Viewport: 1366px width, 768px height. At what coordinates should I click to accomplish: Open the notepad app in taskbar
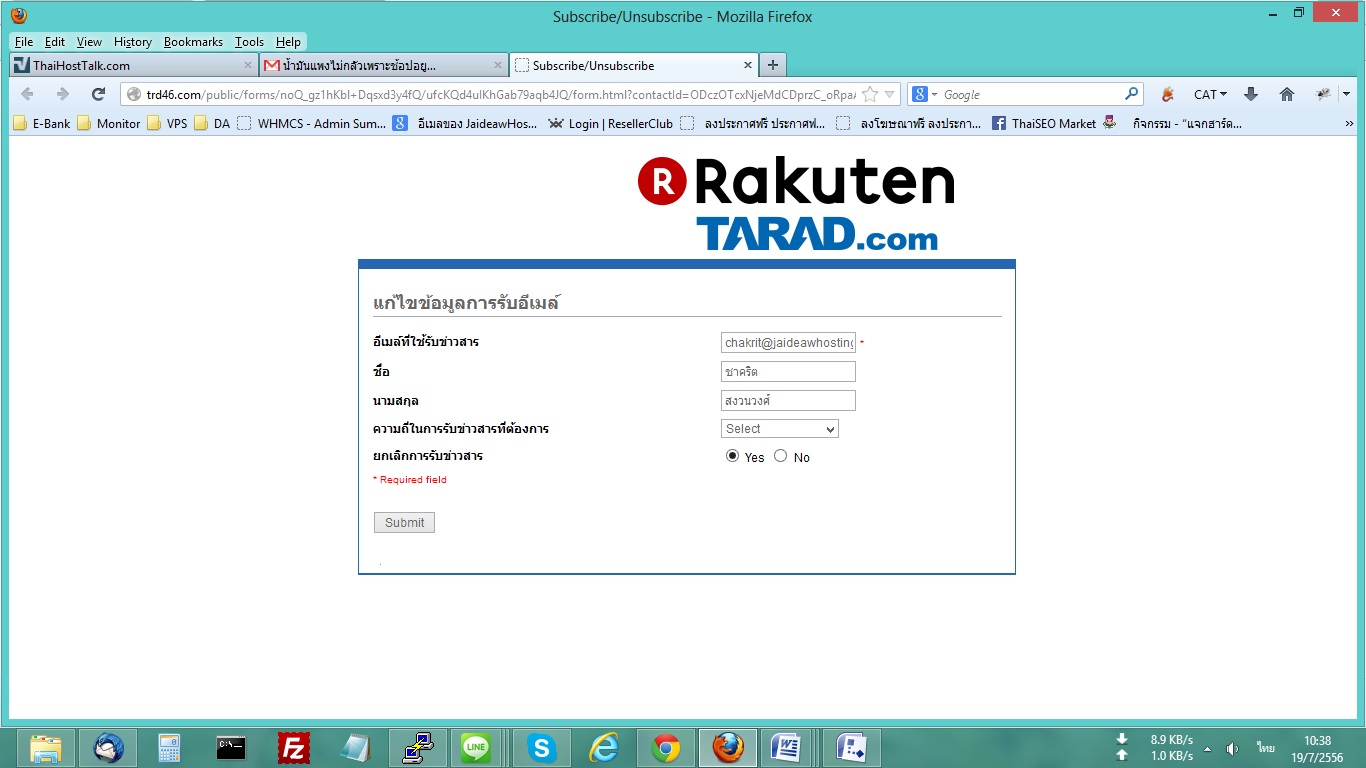355,748
